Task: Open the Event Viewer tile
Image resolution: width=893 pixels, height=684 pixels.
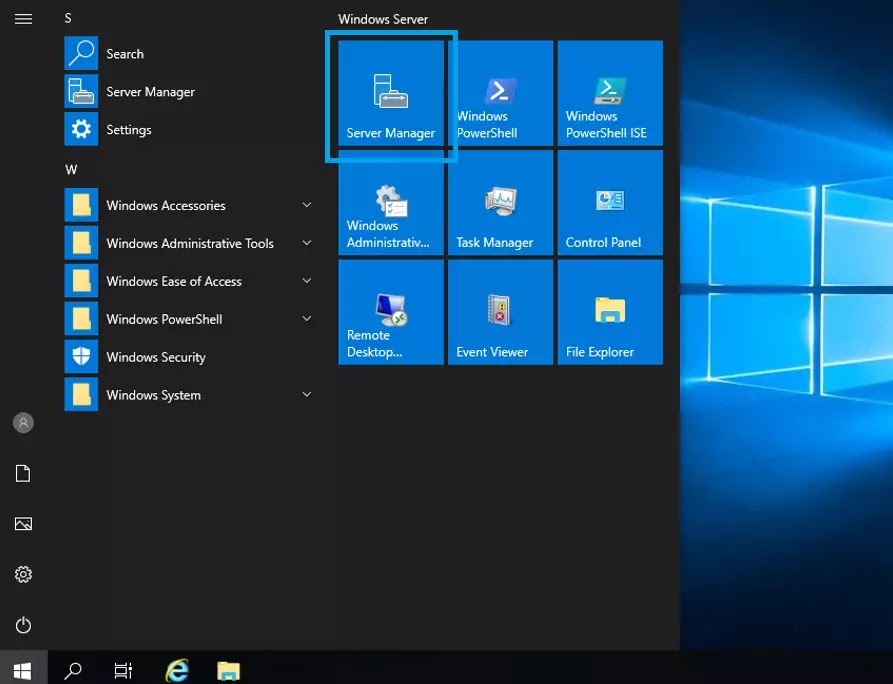Action: (x=501, y=312)
